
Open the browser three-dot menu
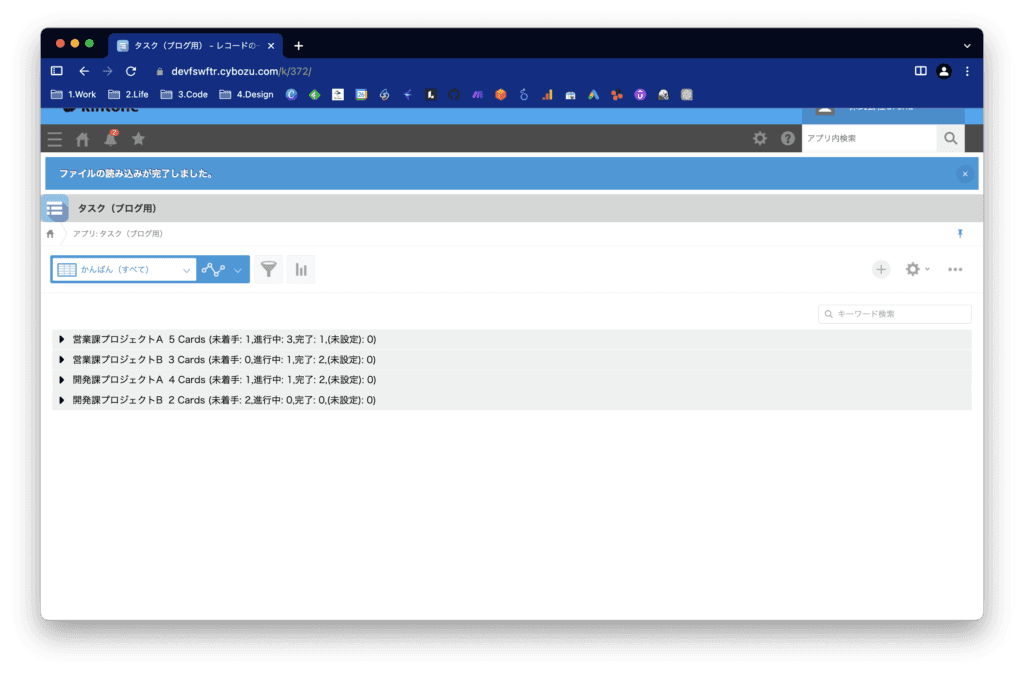(967, 71)
